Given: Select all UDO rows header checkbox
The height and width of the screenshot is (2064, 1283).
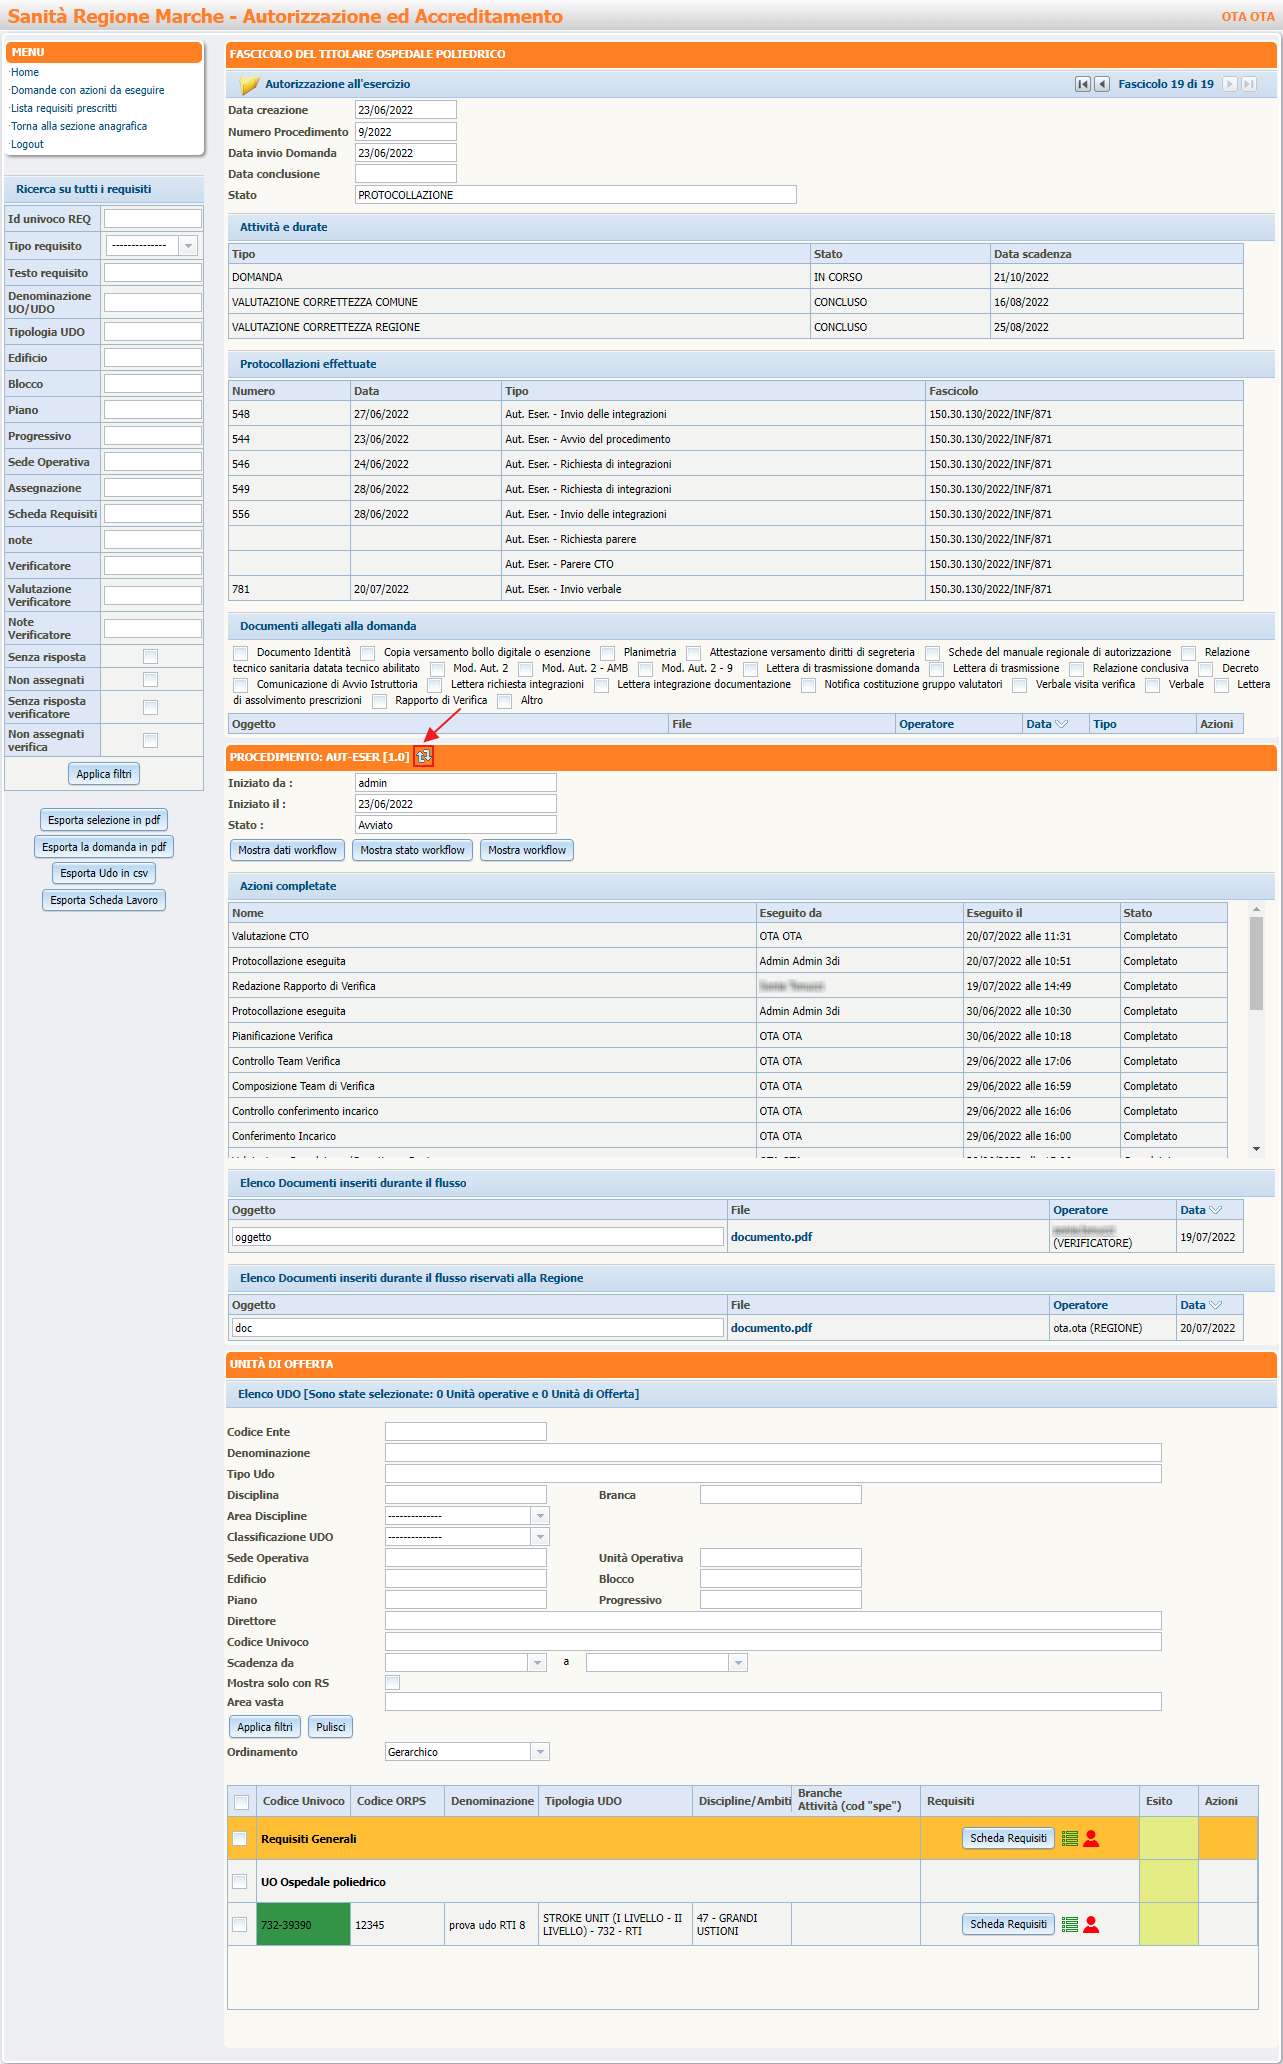Looking at the screenshot, I should pyautogui.click(x=241, y=1802).
